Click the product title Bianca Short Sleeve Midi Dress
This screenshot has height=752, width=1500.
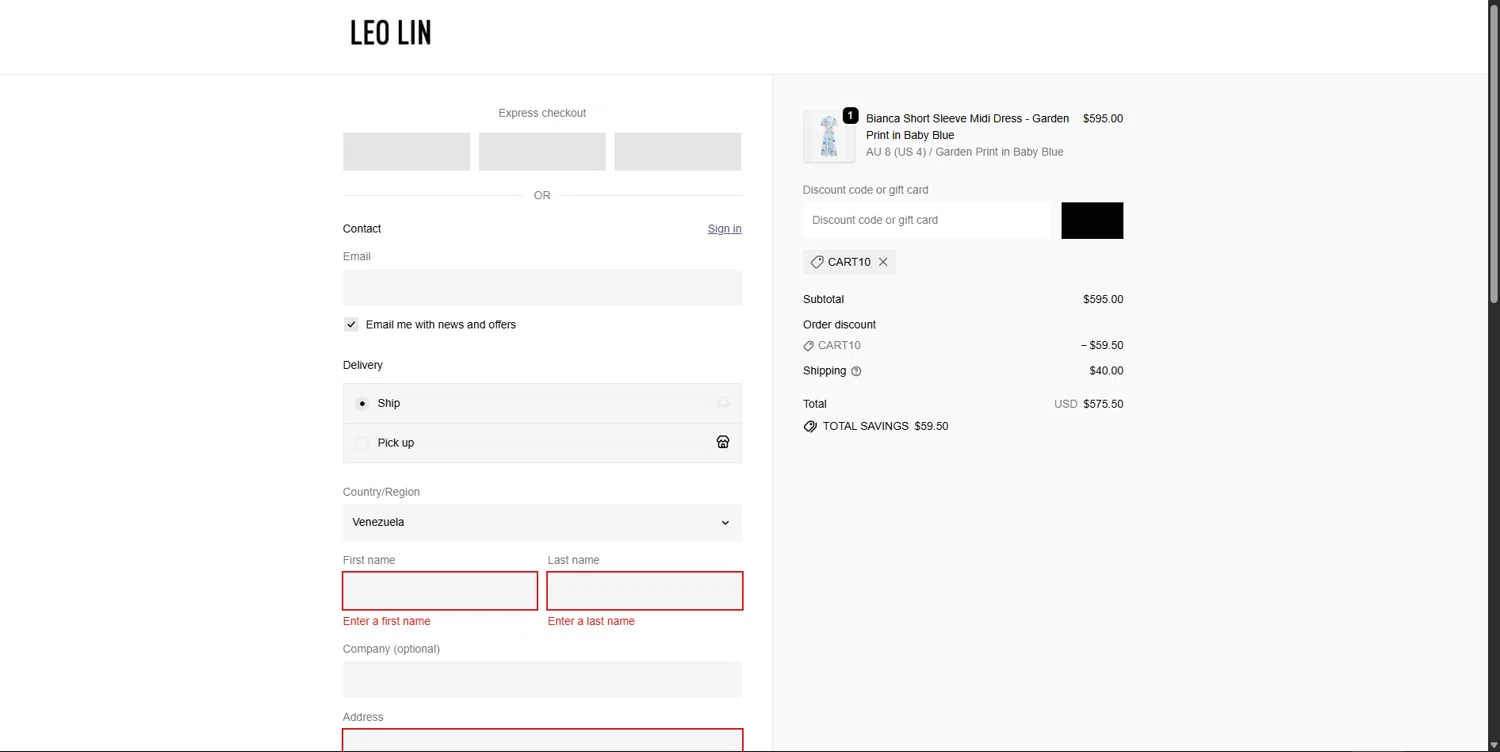pyautogui.click(x=967, y=126)
